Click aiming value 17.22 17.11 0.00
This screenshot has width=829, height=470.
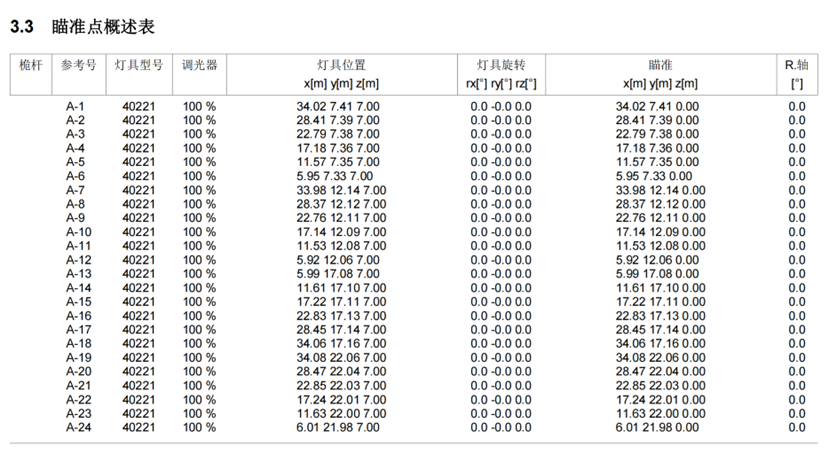[x=660, y=302]
